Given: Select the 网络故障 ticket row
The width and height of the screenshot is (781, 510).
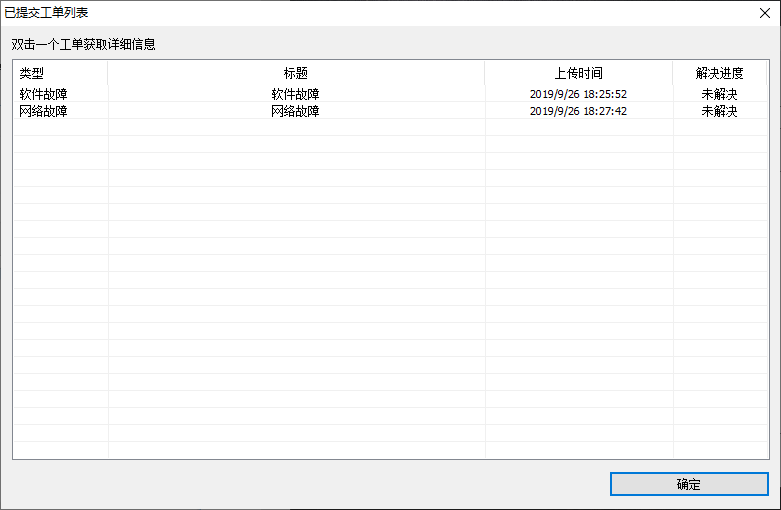Looking at the screenshot, I should click(390, 111).
